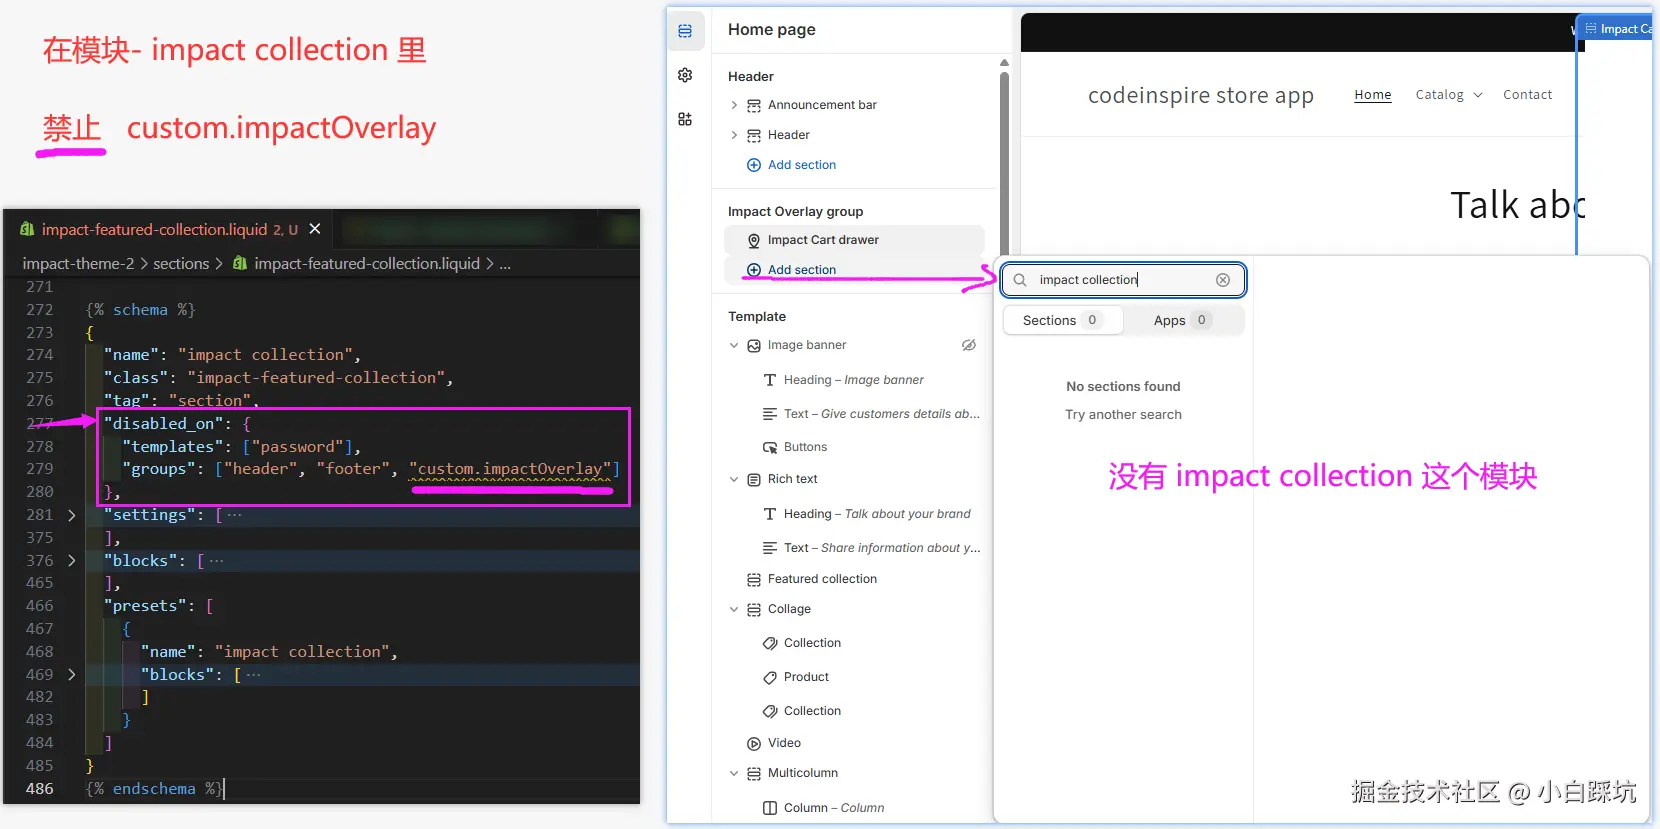
Task: Click the "custom.impactOverlay" string in code
Action: pyautogui.click(x=510, y=469)
